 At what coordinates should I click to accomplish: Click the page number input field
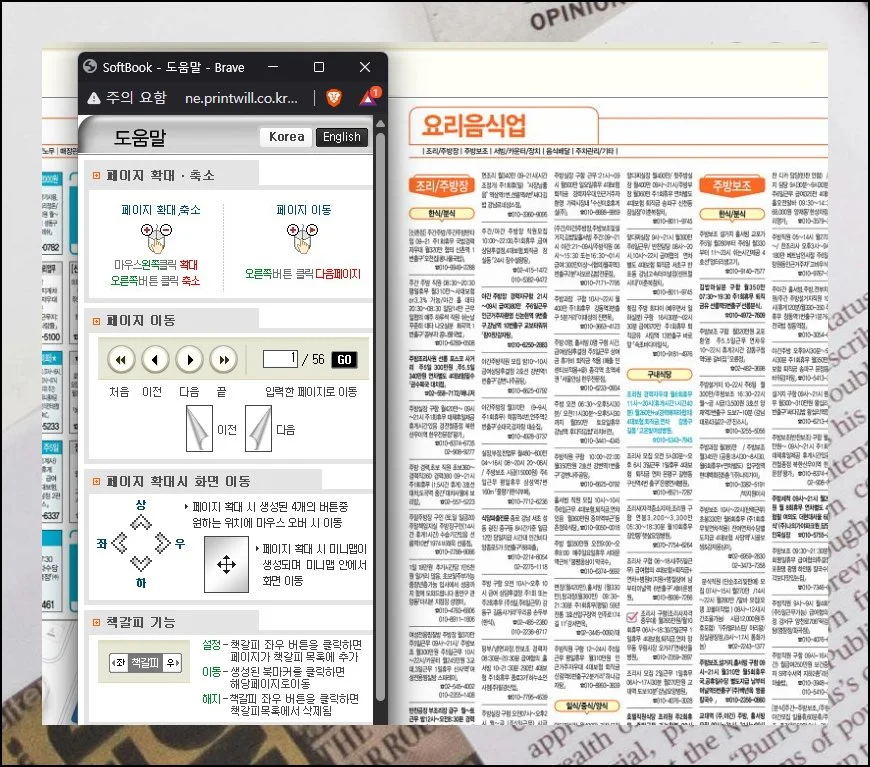point(281,359)
